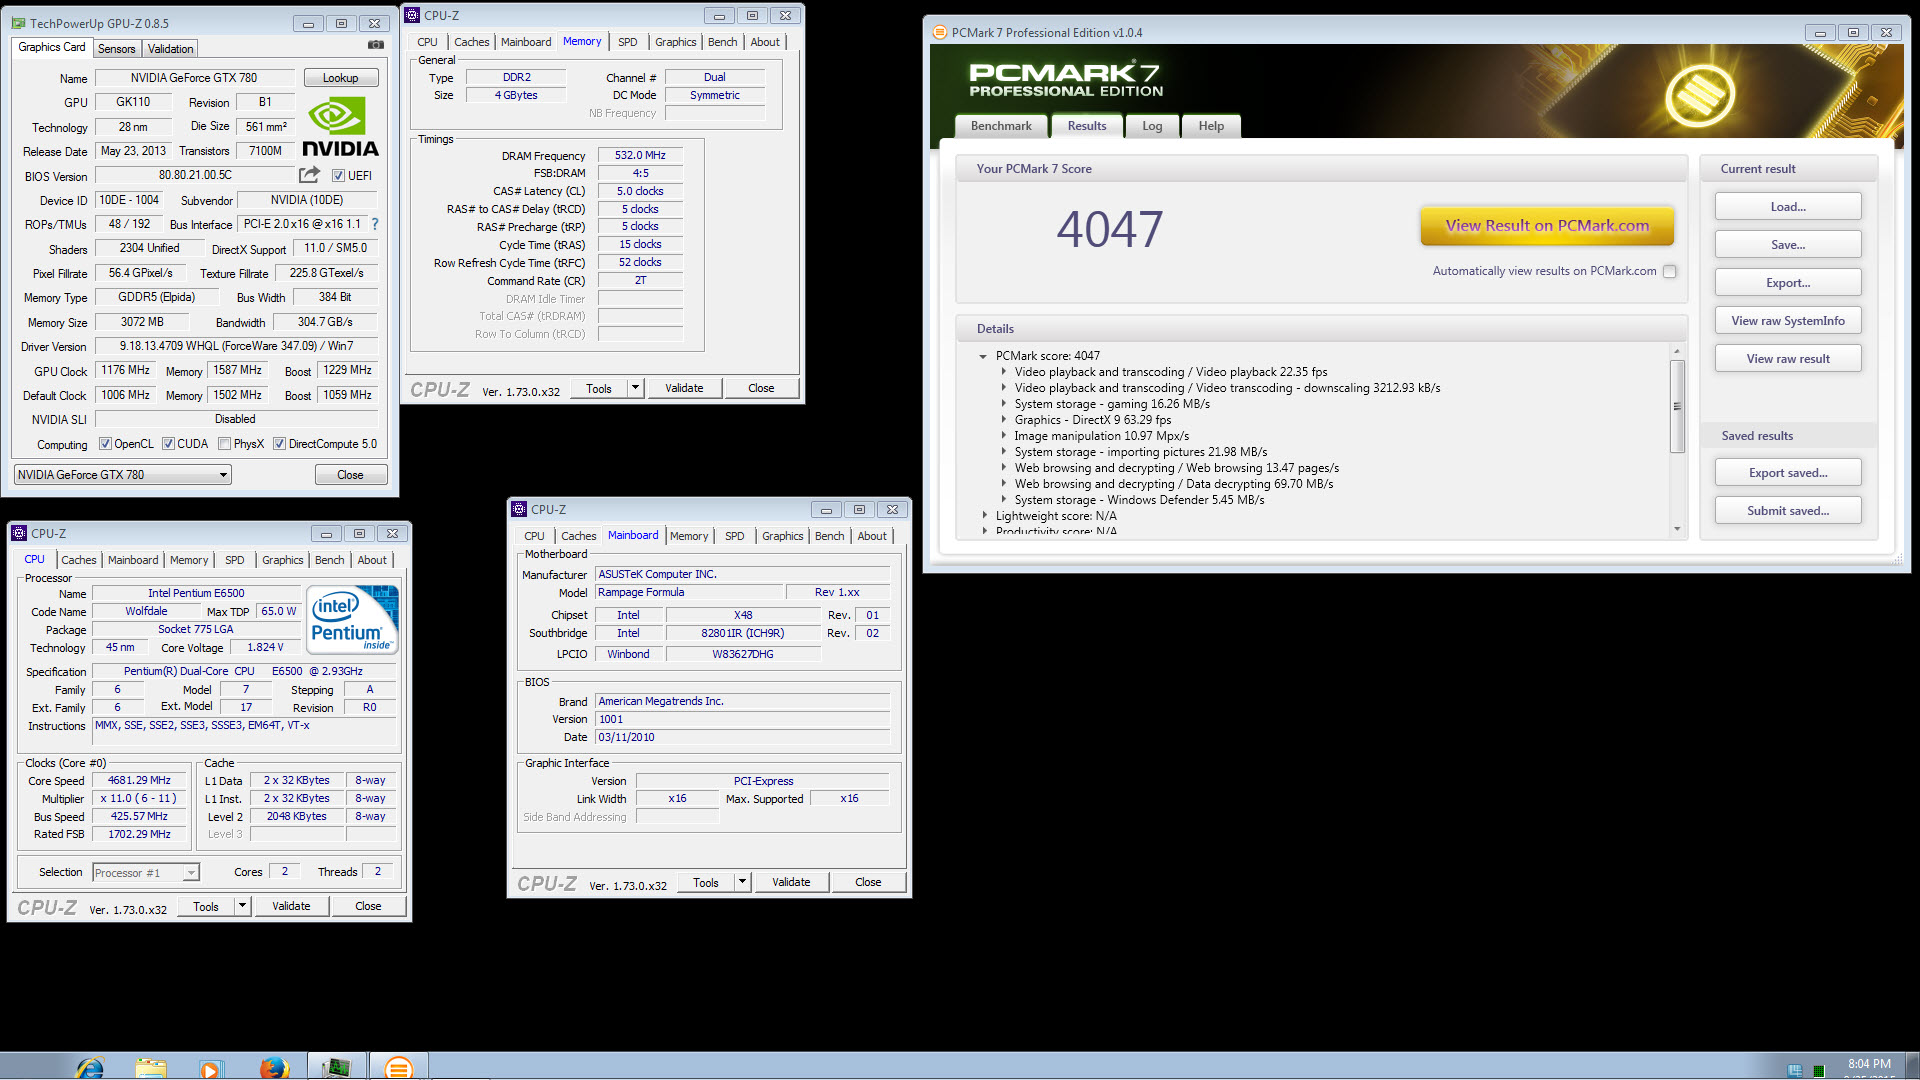
Task: Click the BIOS export share icon in GPU-Z
Action: pyautogui.click(x=309, y=175)
